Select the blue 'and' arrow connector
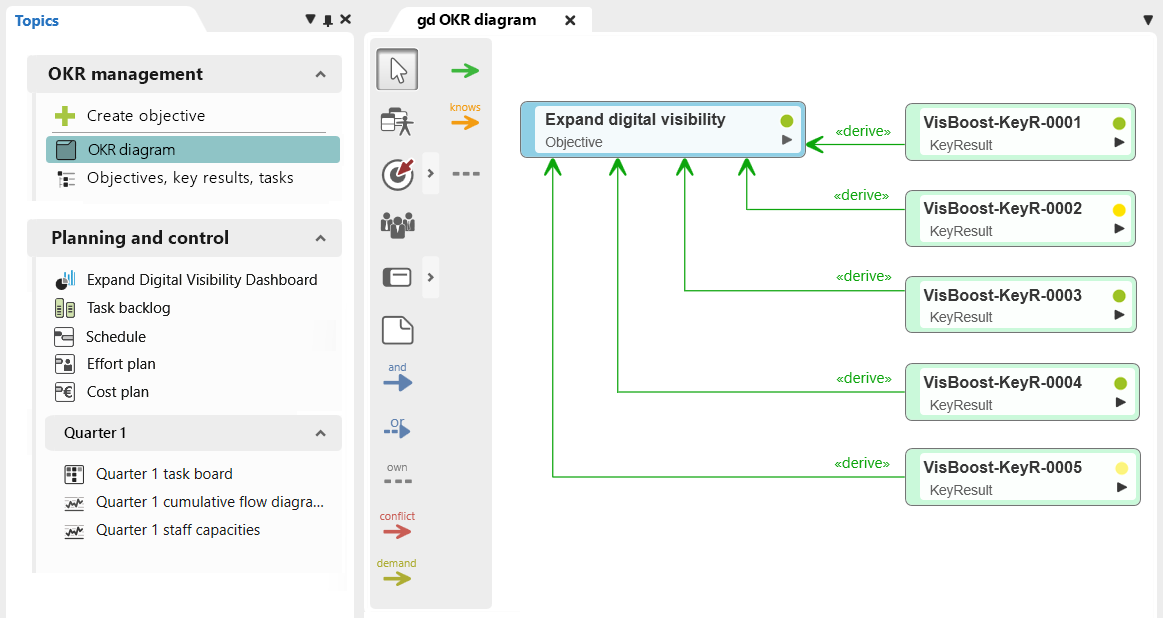 [398, 378]
